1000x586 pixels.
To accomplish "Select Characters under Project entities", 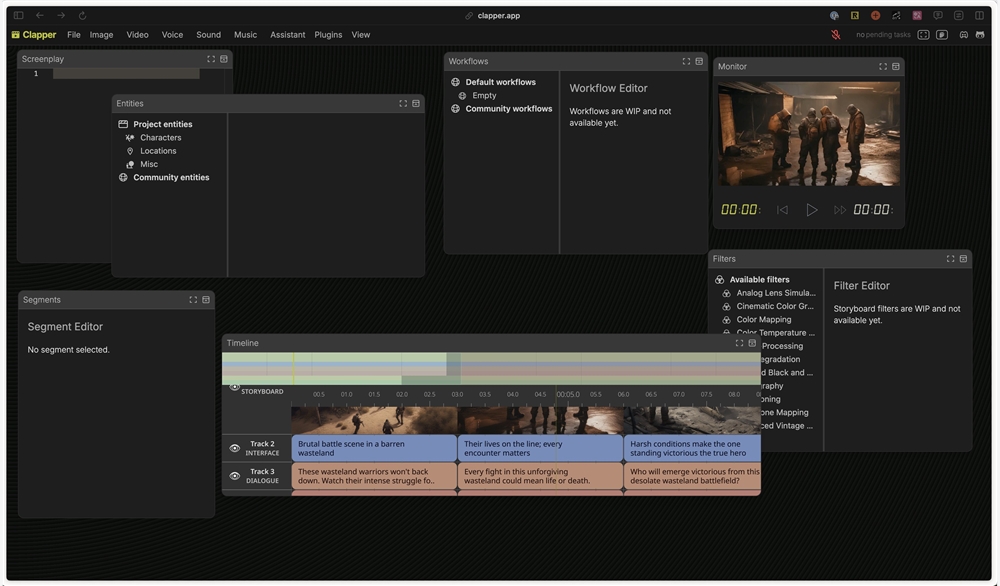I will [x=160, y=138].
